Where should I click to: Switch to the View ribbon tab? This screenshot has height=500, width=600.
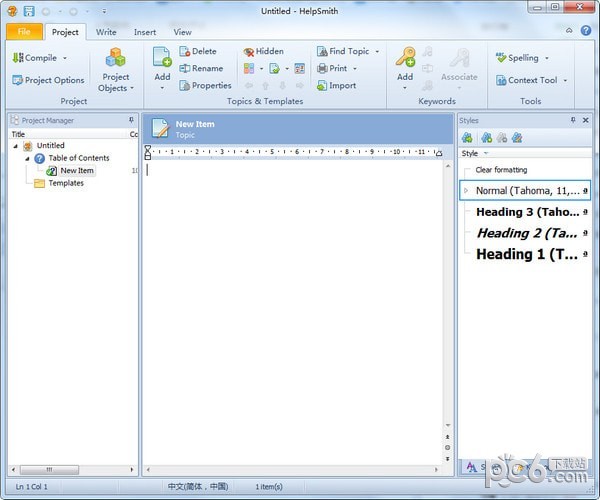coord(183,32)
